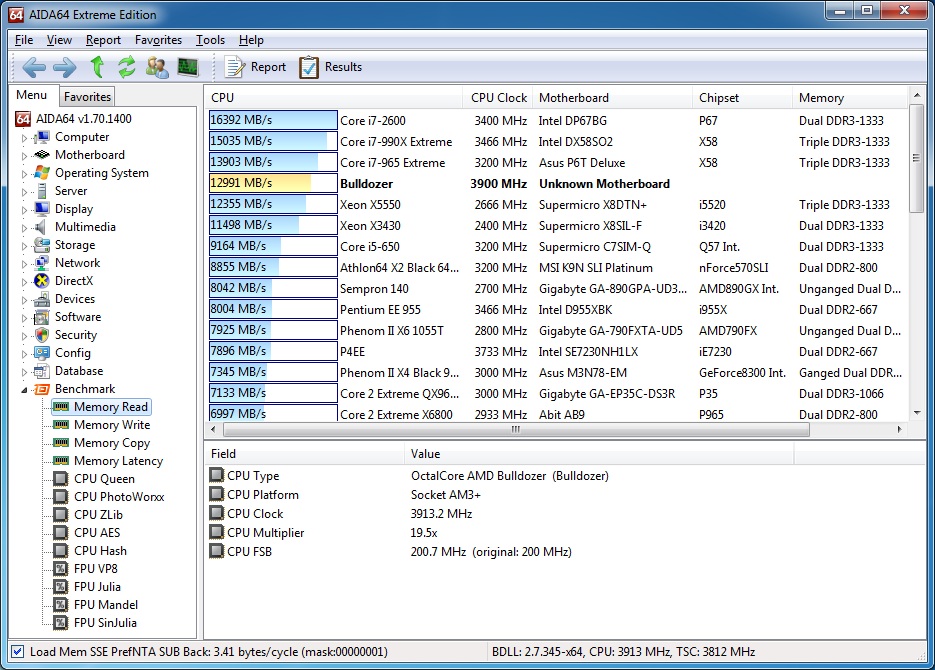The image size is (935, 670).
Task: Click the 9164 MB/s result bar
Action: pos(273,246)
